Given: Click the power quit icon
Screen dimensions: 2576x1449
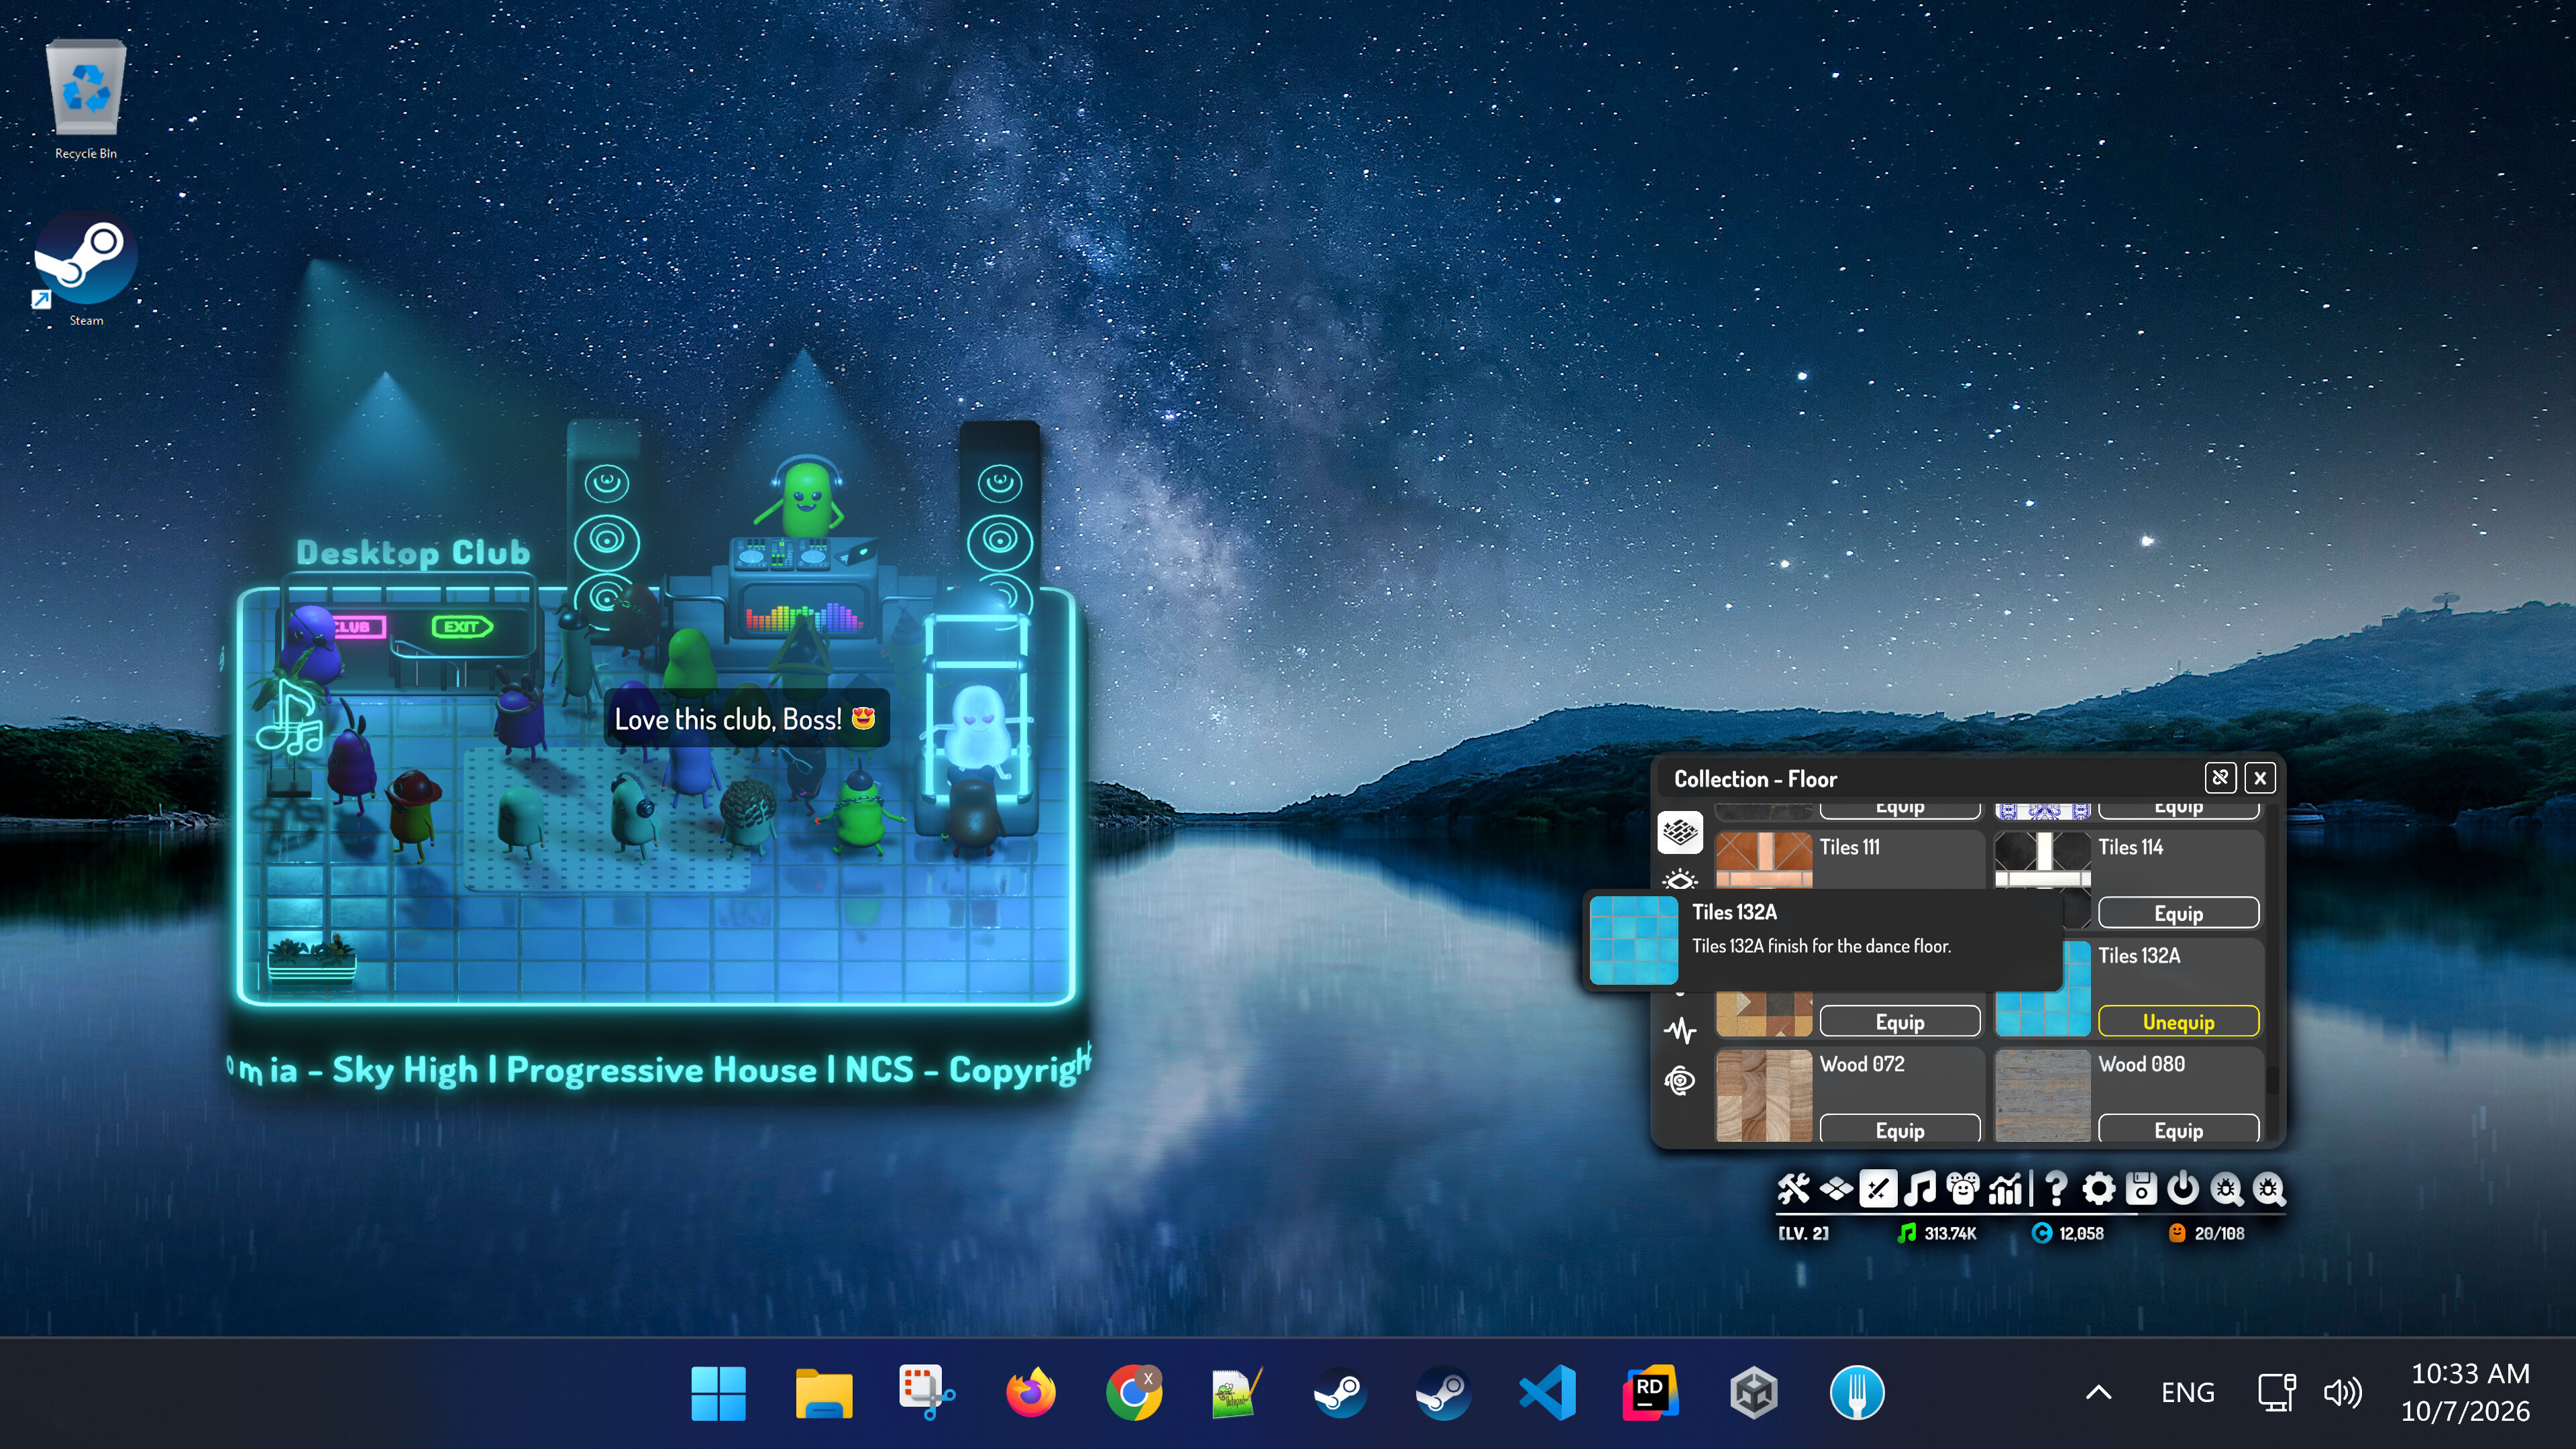Looking at the screenshot, I should (x=2182, y=1189).
